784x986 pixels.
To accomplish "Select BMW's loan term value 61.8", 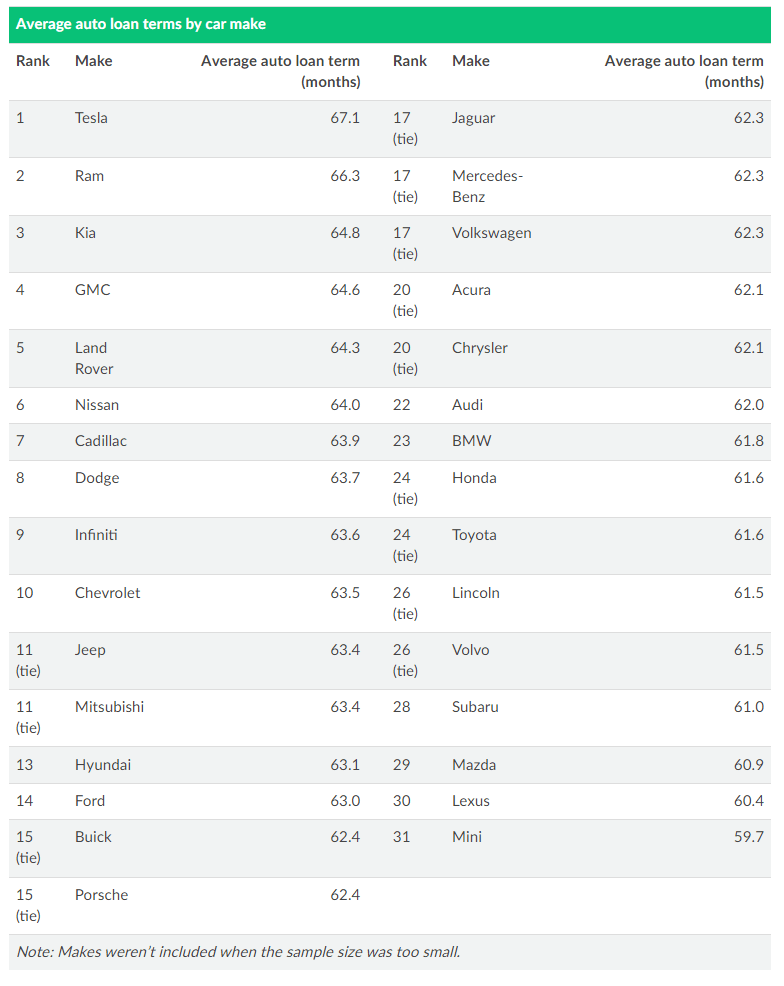I will (x=749, y=441).
